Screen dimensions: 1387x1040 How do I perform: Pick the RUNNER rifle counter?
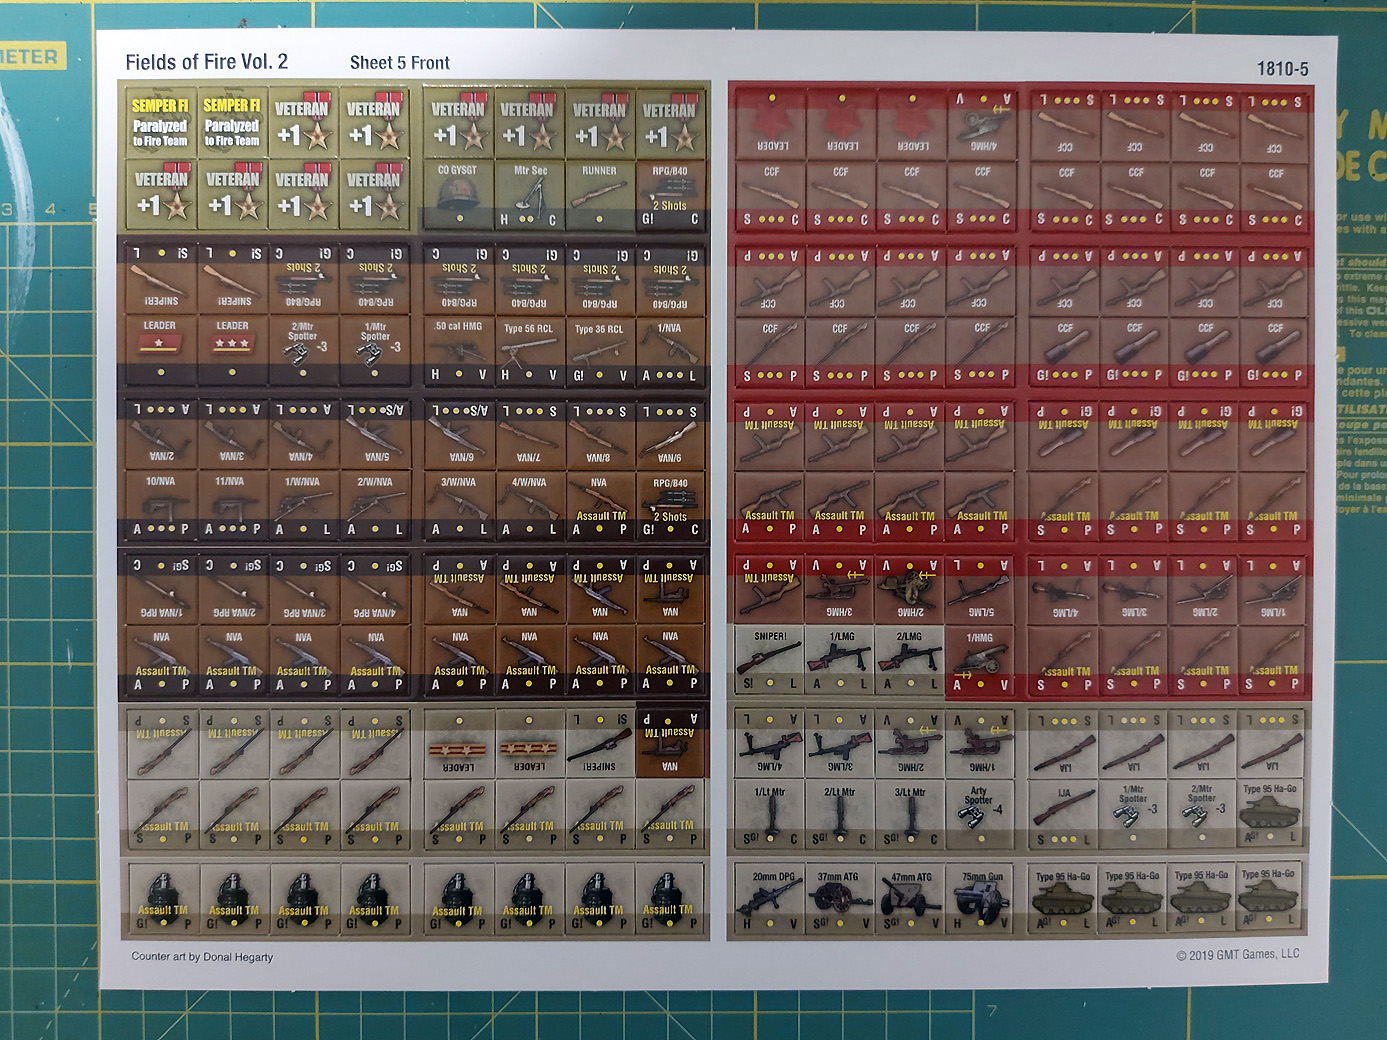pos(600,194)
